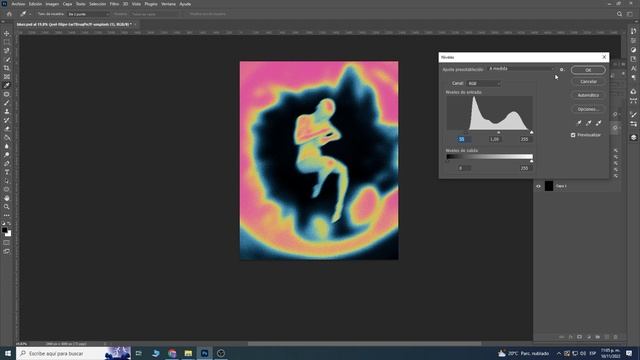Close the Niveles dialog

pos(604,57)
